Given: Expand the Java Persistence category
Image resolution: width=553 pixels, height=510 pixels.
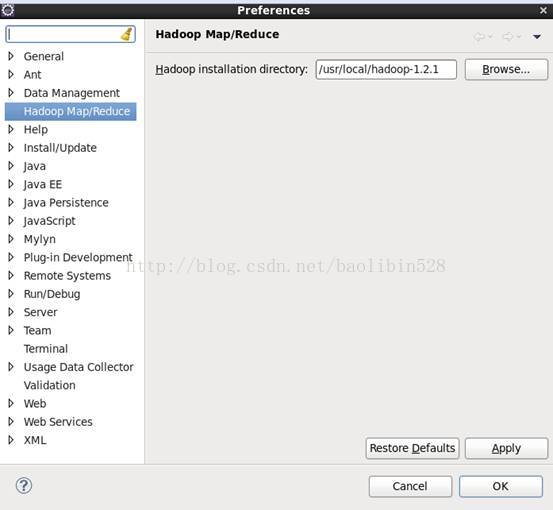Looking at the screenshot, I should coord(11,202).
